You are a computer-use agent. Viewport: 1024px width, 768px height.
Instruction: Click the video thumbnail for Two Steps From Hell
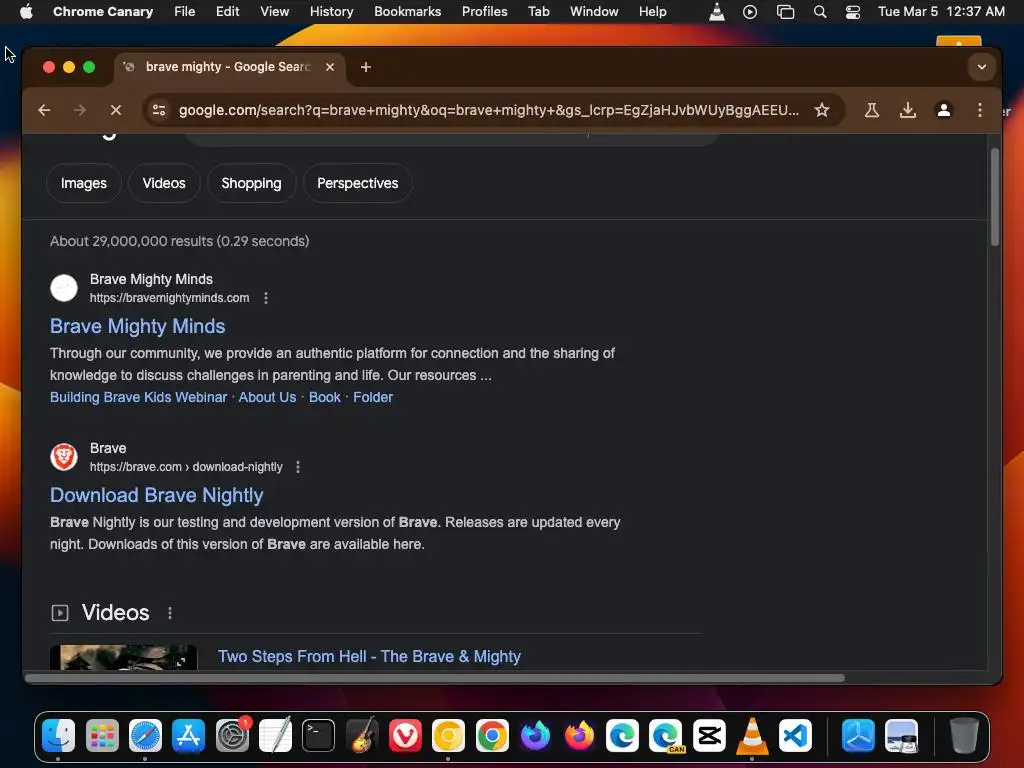click(x=123, y=657)
